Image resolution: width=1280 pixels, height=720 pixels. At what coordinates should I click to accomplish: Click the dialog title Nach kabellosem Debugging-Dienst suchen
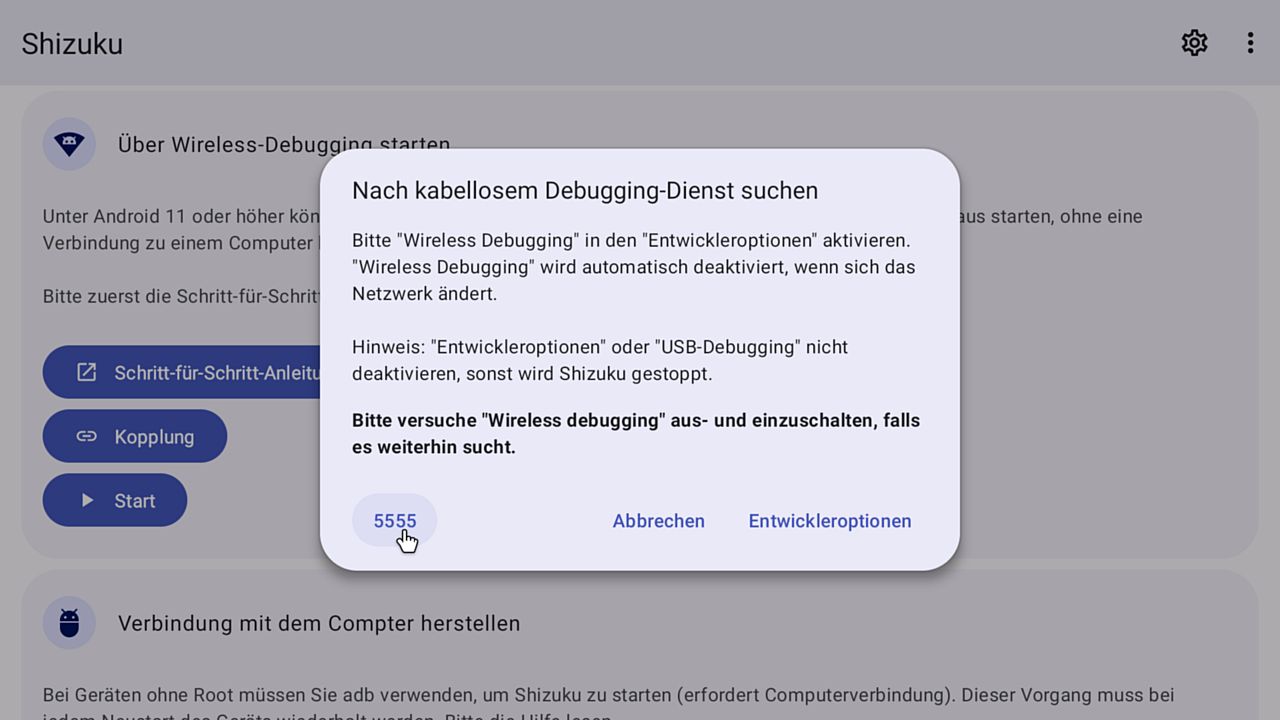pos(585,191)
